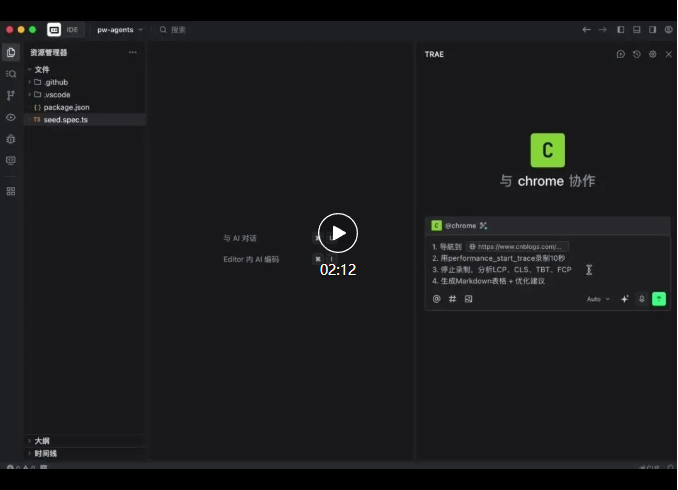The image size is (678, 490).
Task: Click the TRAE app logo icon
Action: [x=54, y=30]
